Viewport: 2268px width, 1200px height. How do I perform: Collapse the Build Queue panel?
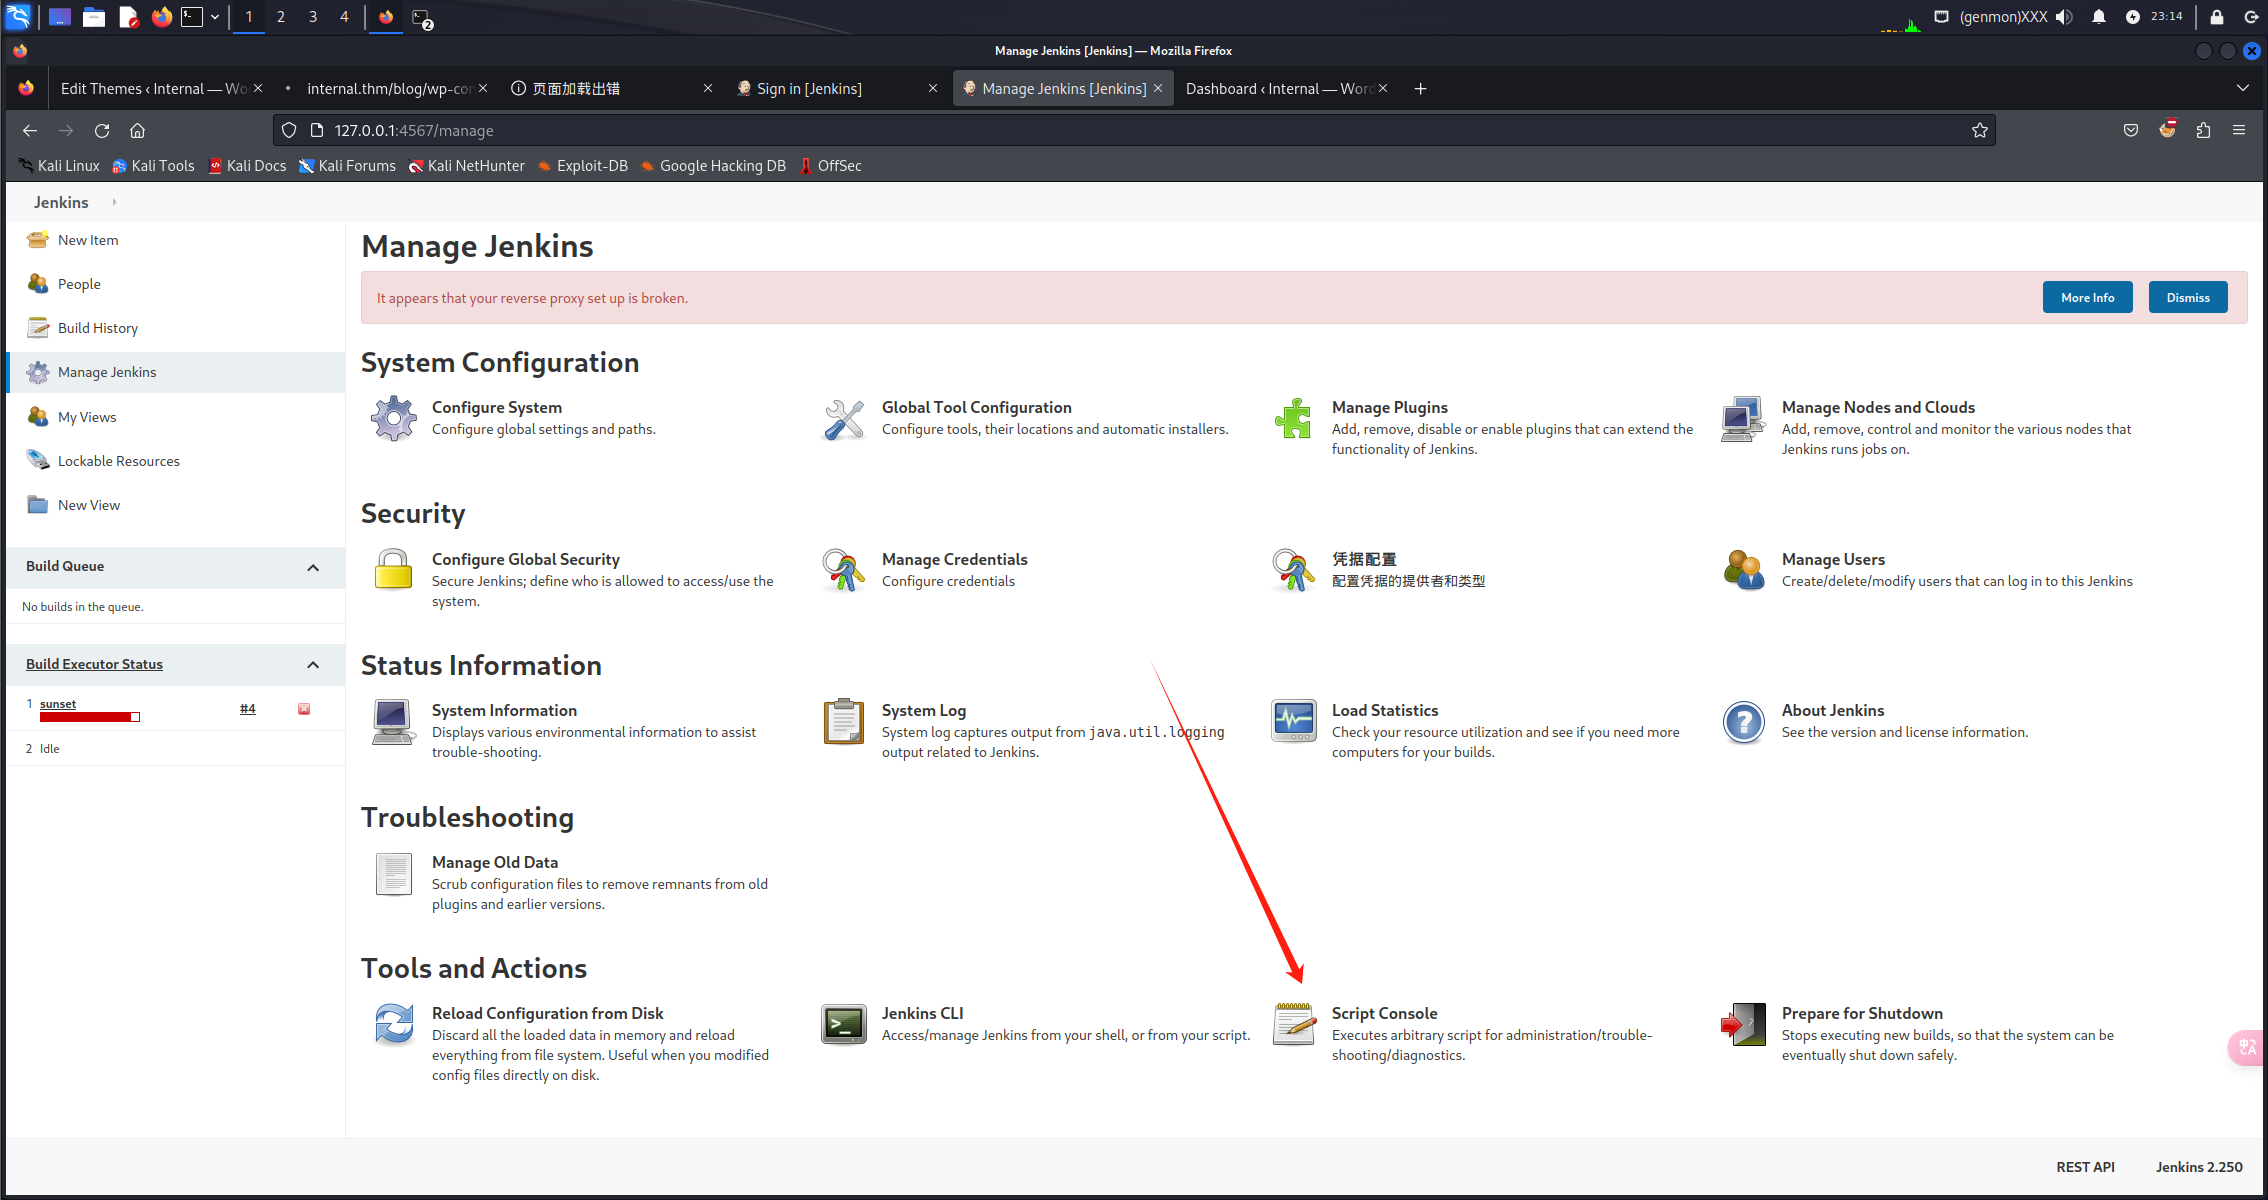(x=313, y=567)
